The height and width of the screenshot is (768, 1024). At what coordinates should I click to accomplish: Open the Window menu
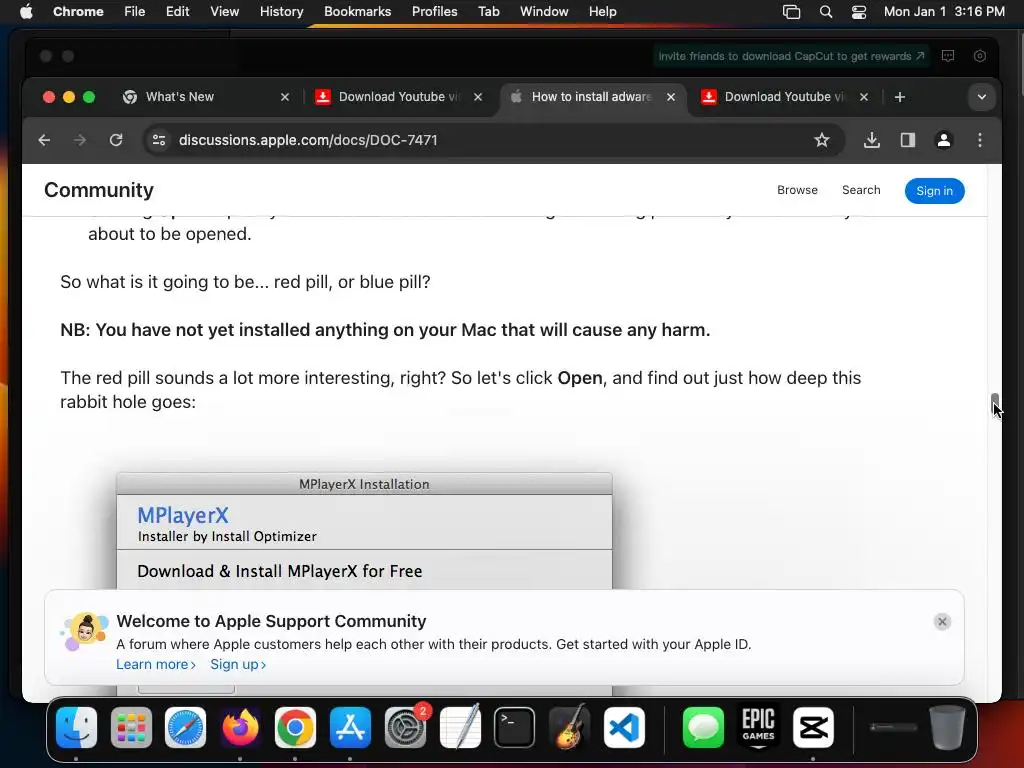pos(544,12)
